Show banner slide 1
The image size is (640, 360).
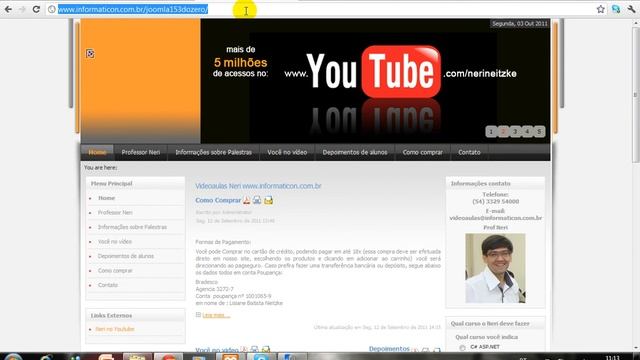(x=491, y=131)
